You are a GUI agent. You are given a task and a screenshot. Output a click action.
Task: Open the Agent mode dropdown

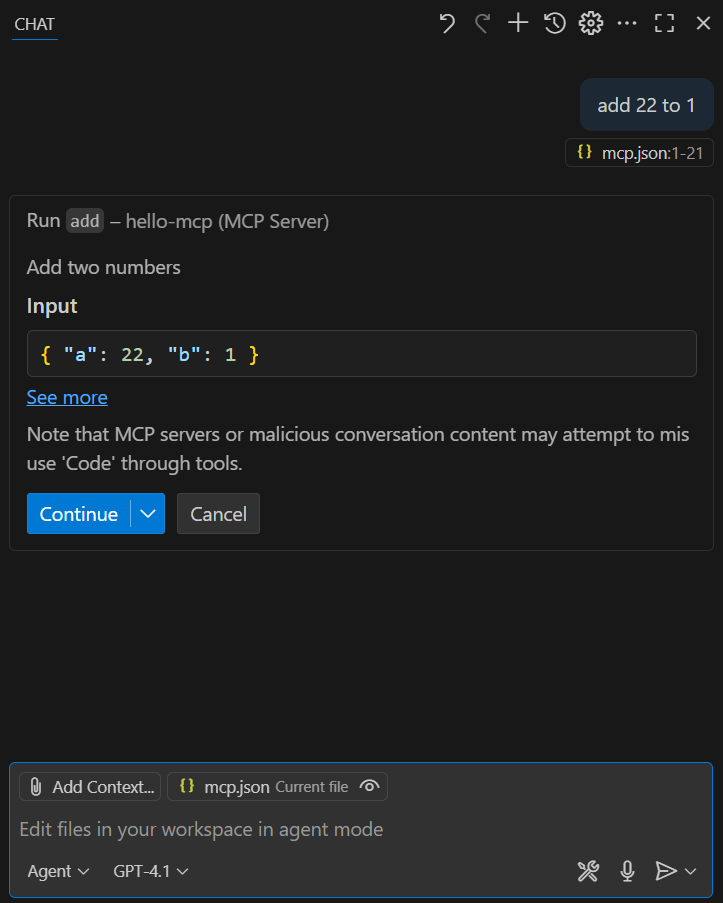57,871
